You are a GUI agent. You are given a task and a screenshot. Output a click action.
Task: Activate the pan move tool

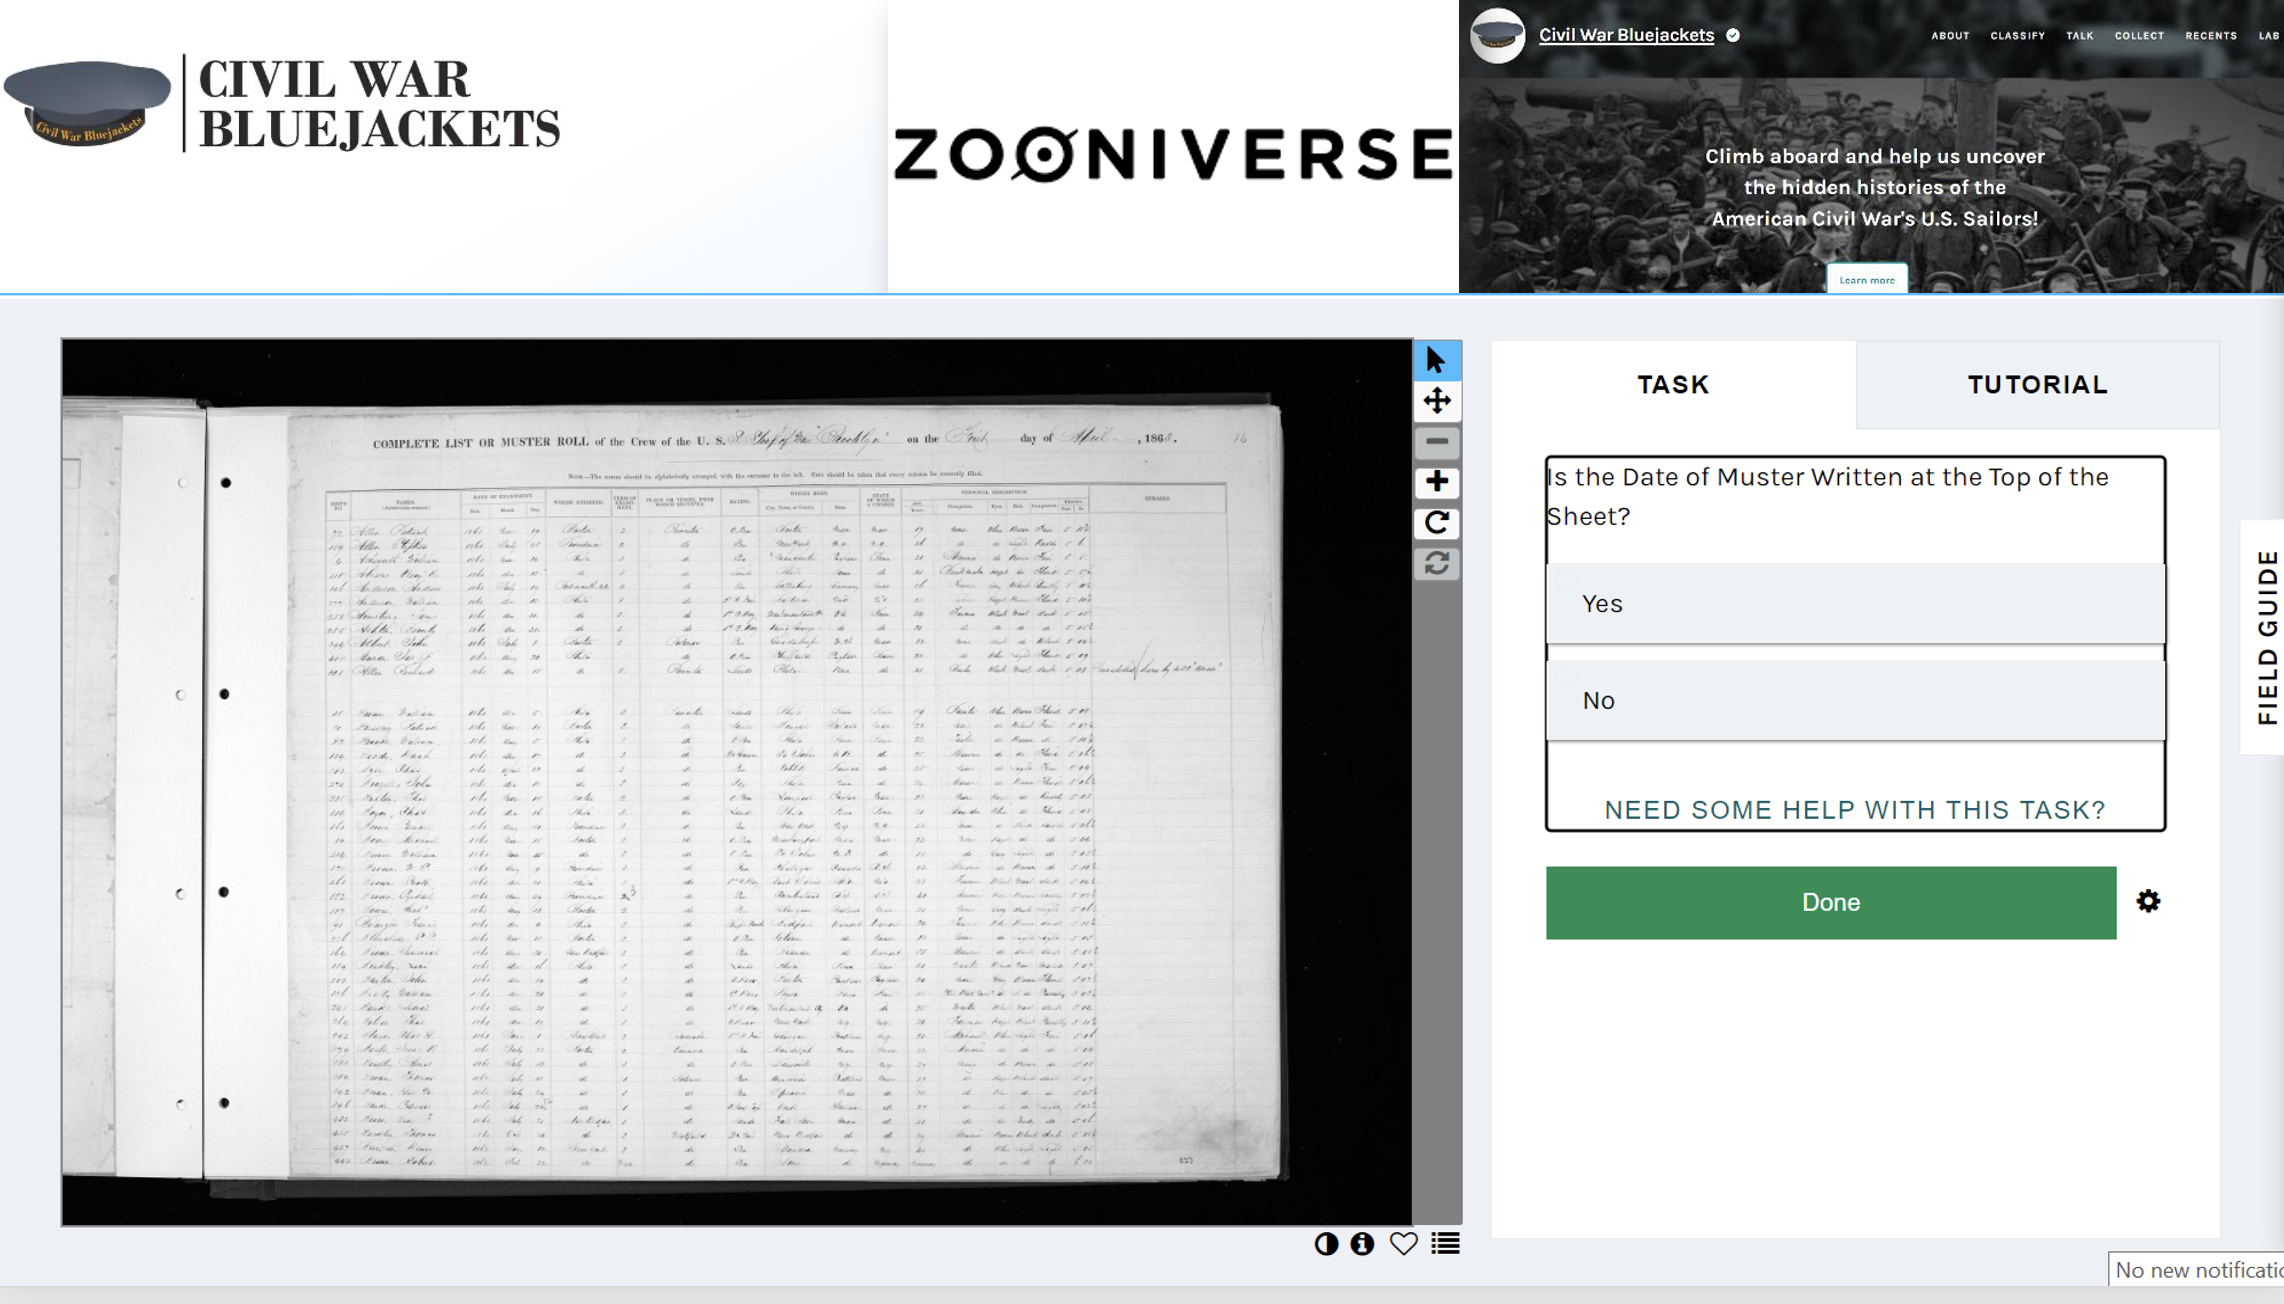pos(1436,402)
